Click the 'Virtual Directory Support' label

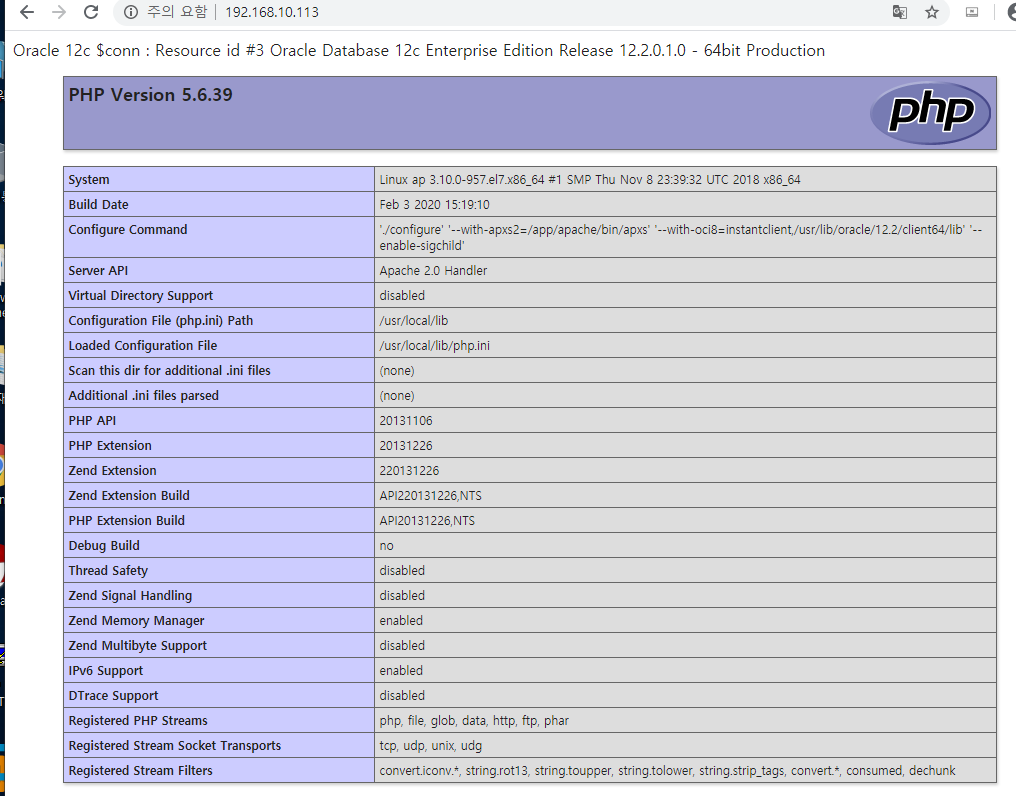(x=141, y=296)
